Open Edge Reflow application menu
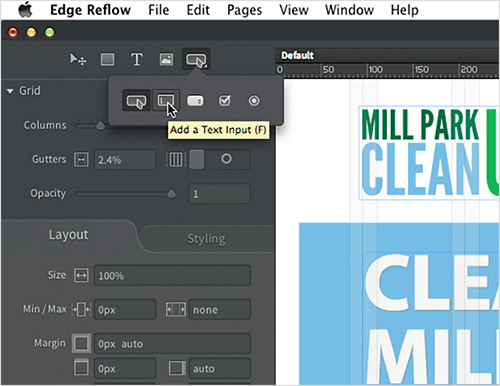Image resolution: width=500 pixels, height=386 pixels. [90, 10]
